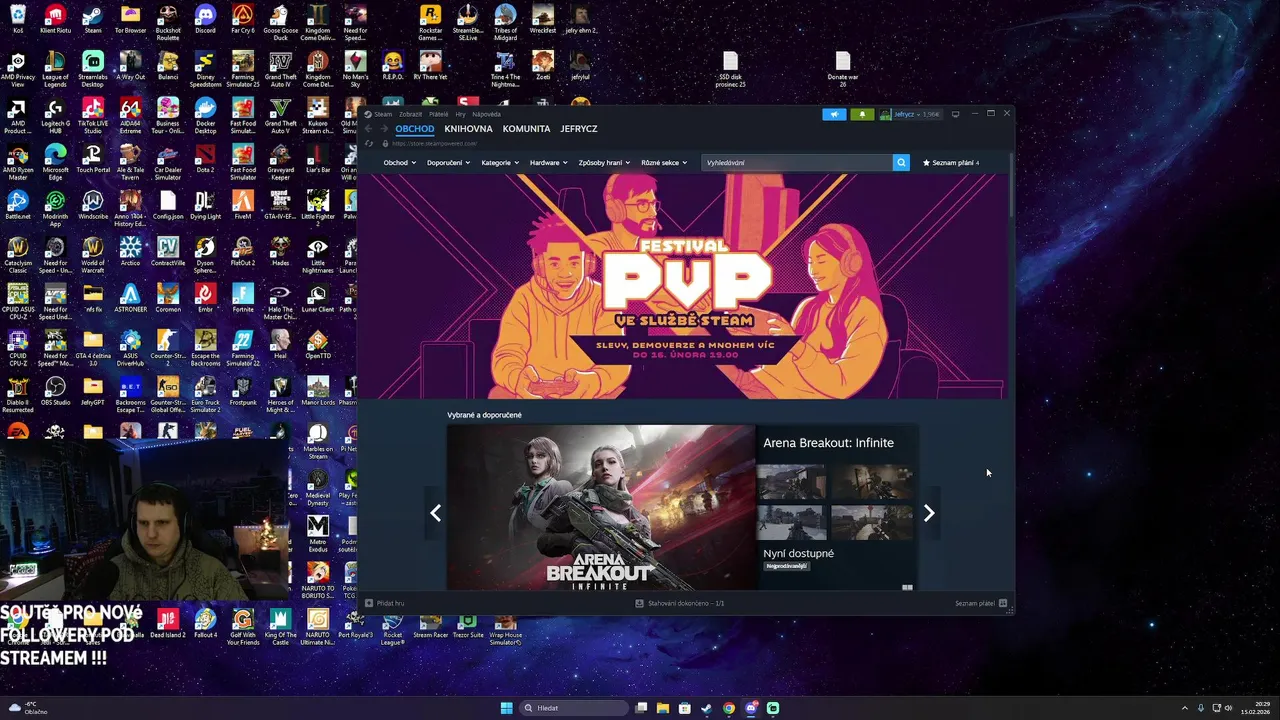This screenshot has width=1280, height=720.
Task: Select SSD disk prosinec 25 file
Action: (731, 70)
